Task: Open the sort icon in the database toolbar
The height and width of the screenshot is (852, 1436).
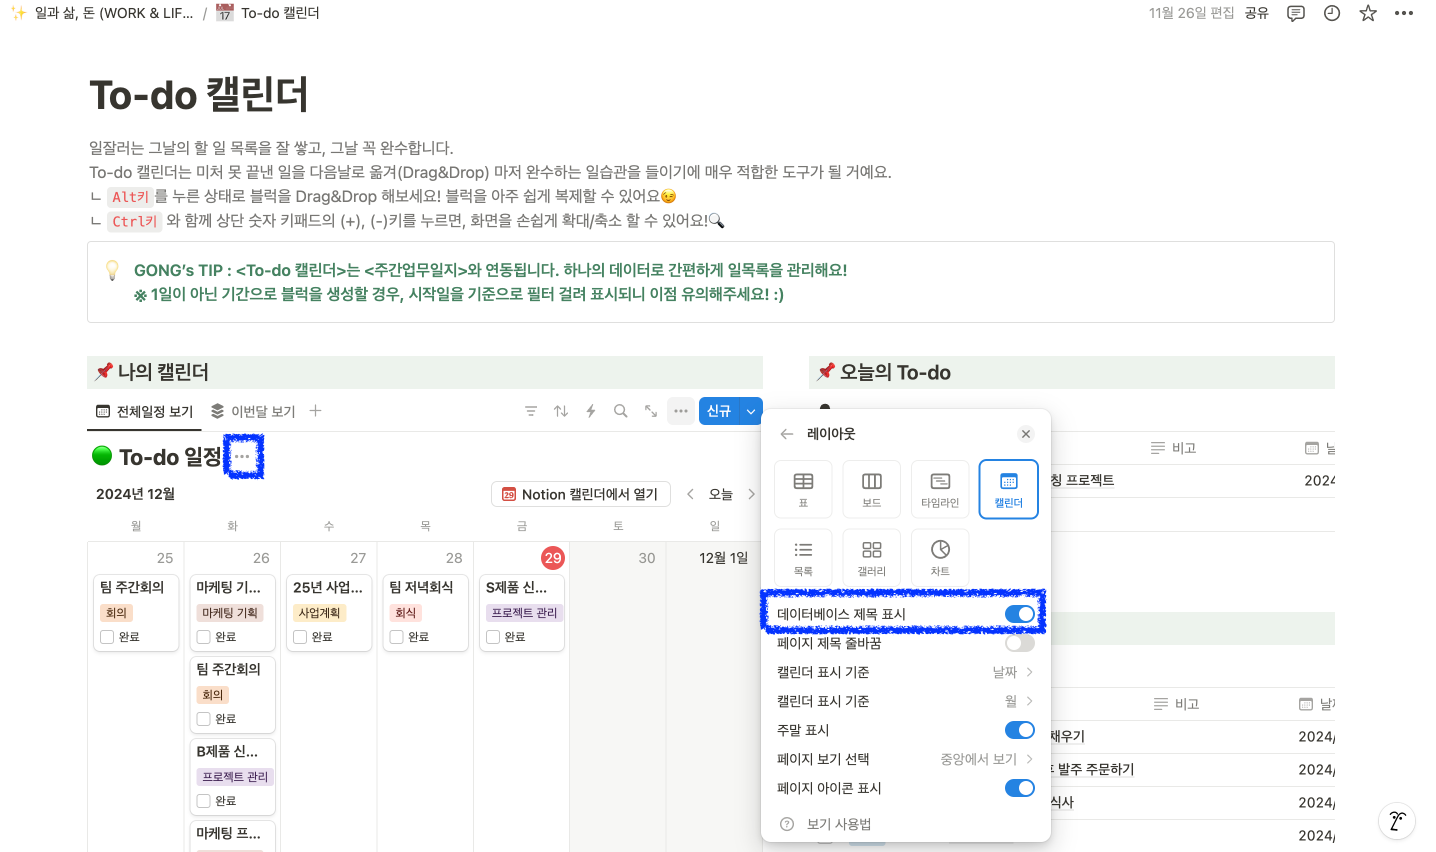Action: [561, 411]
